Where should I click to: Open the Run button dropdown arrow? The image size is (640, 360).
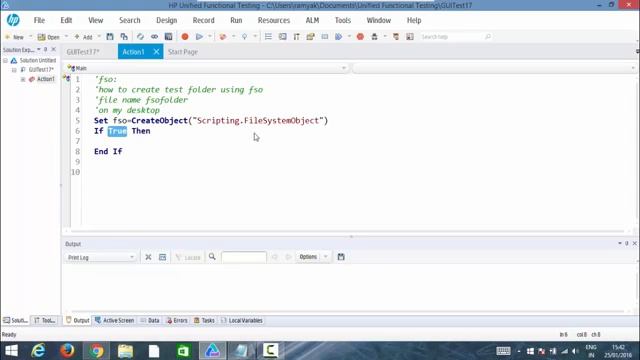(x=210, y=37)
